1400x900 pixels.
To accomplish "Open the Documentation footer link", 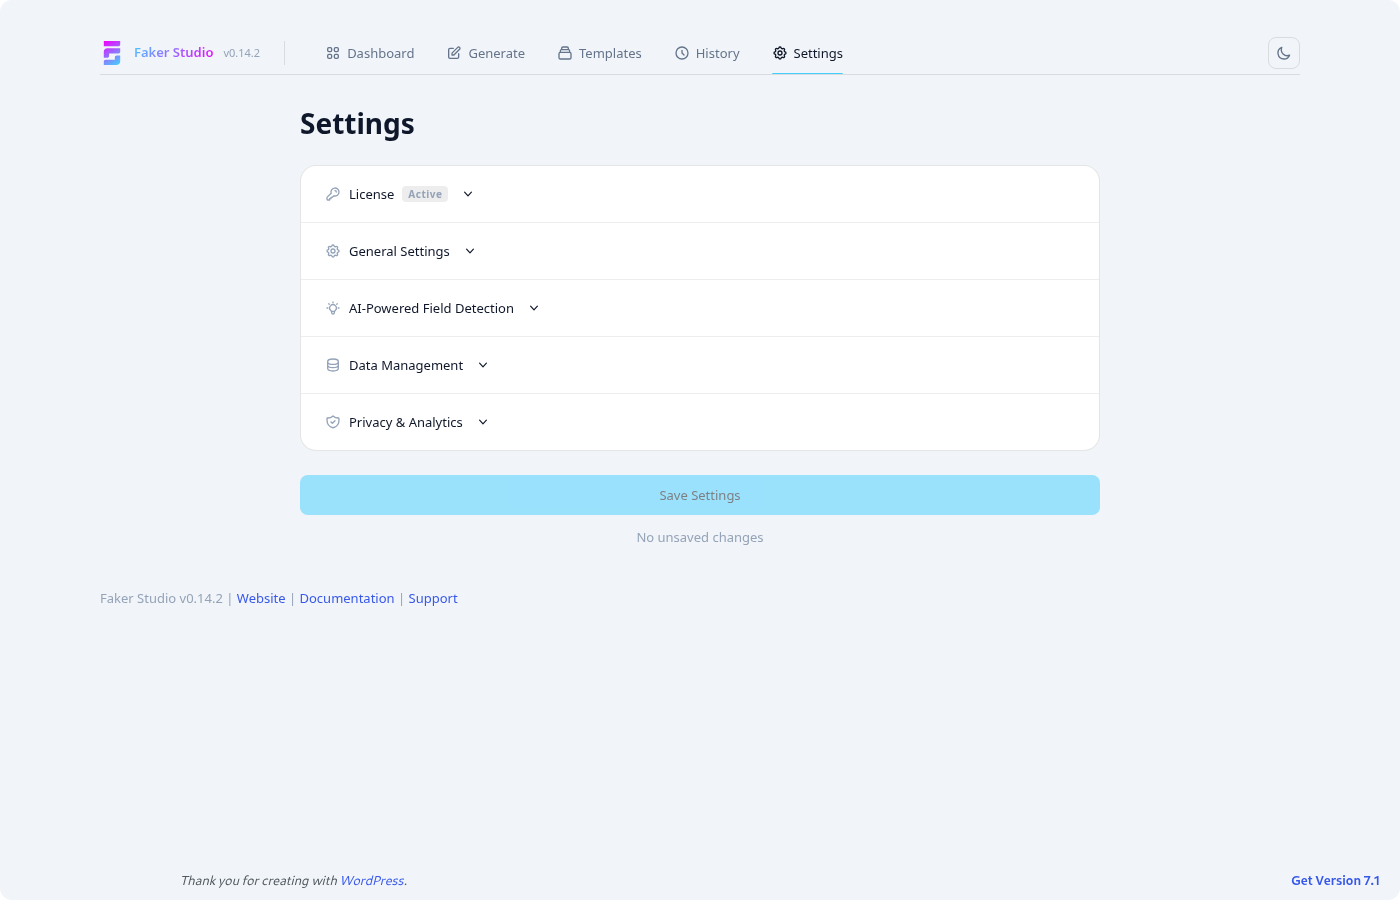I will [x=347, y=598].
